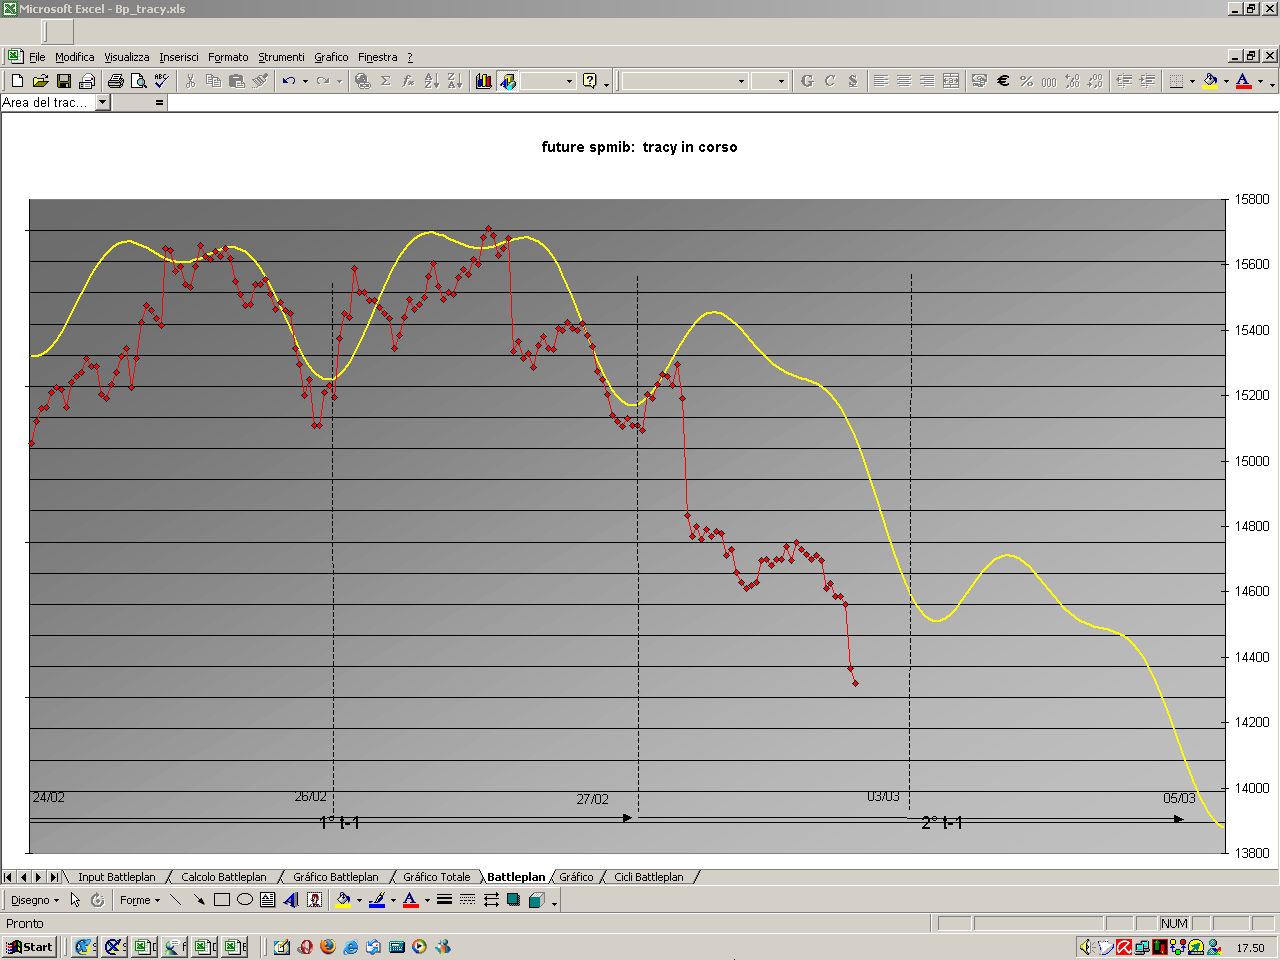This screenshot has height=960, width=1280.
Task: Open Internet Explorer quick launch icon
Action: 351,947
